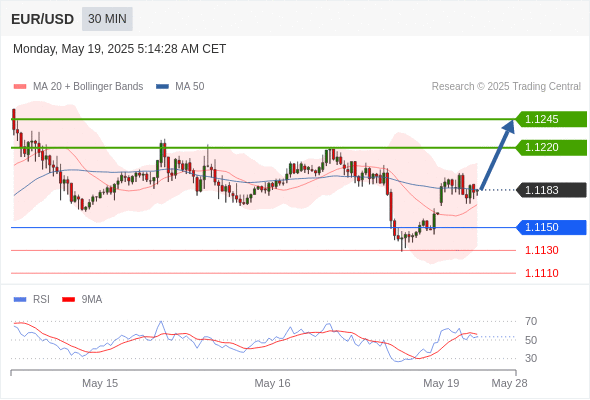This screenshot has width=590, height=400.
Task: Click the 30 MIN timeframe badge
Action: [107, 19]
